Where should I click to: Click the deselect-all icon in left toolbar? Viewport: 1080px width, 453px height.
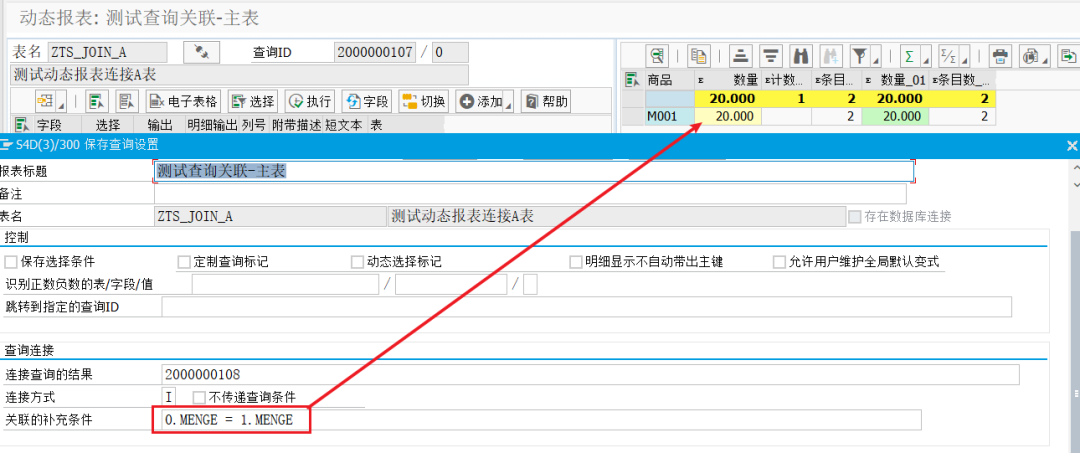coord(126,102)
